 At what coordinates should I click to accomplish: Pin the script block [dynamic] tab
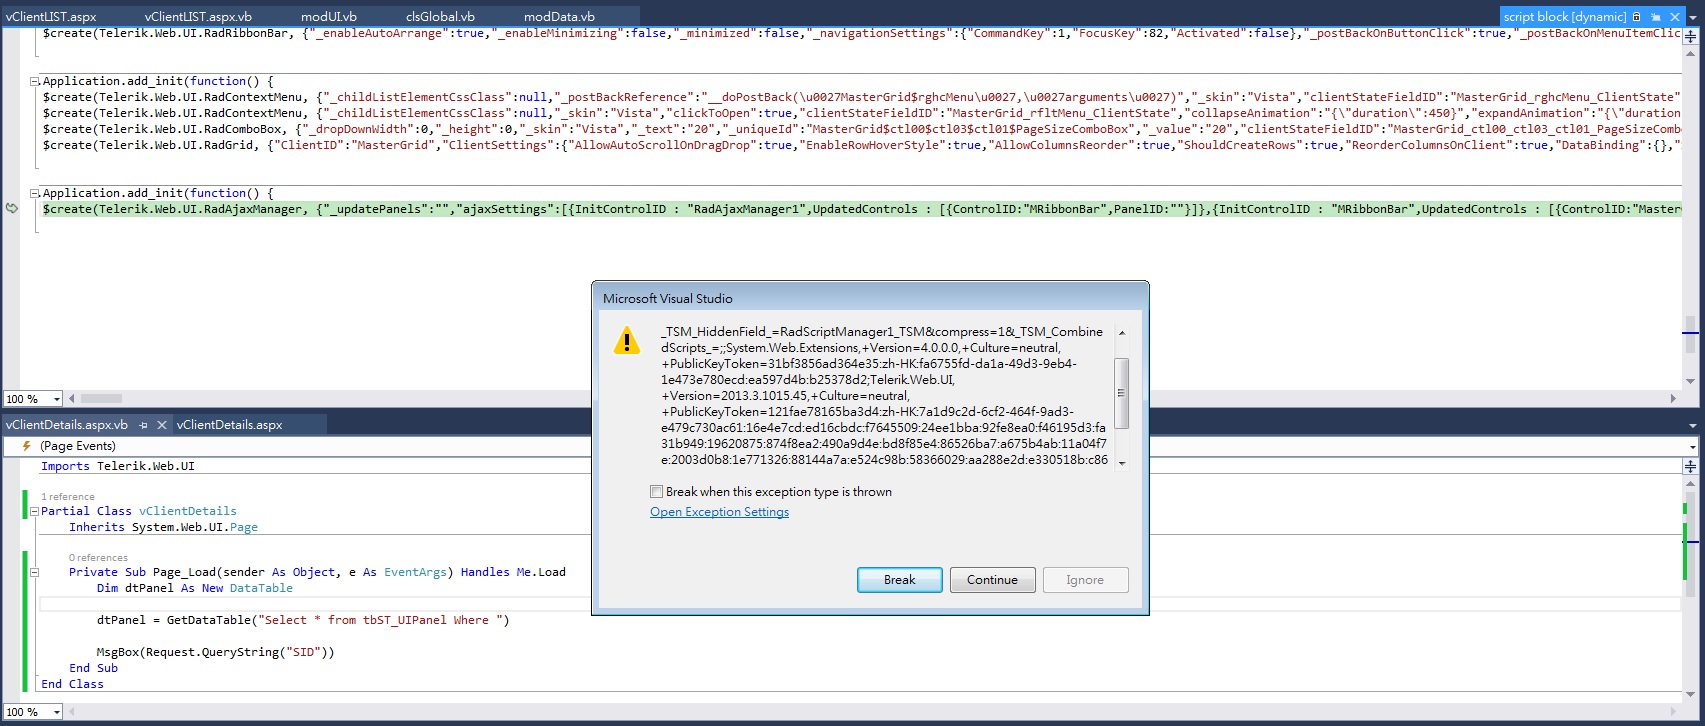point(1655,17)
